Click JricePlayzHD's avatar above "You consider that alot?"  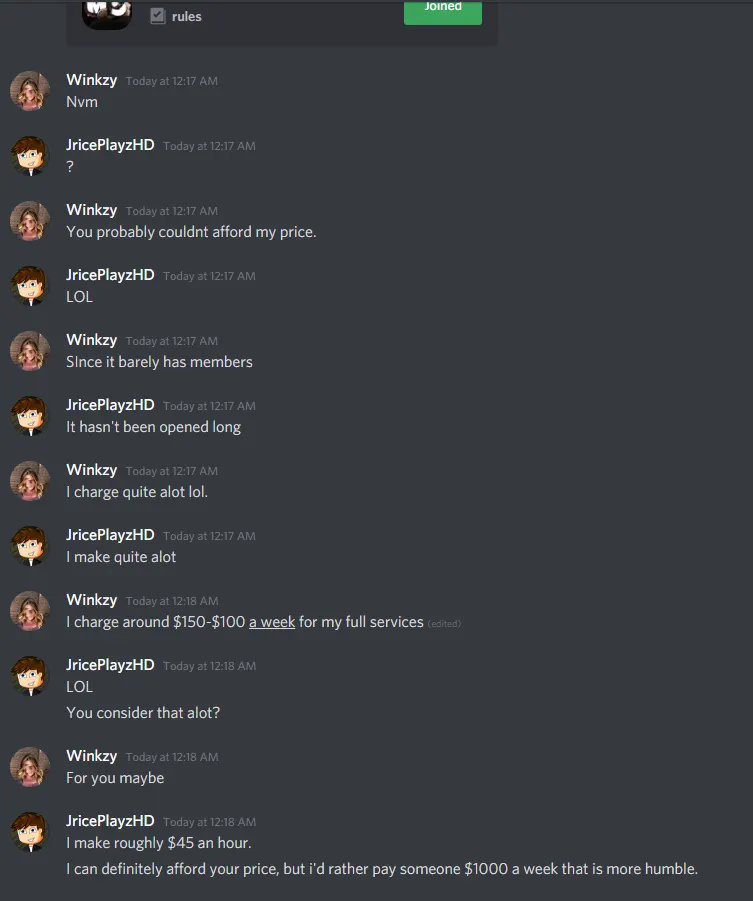coord(30,675)
